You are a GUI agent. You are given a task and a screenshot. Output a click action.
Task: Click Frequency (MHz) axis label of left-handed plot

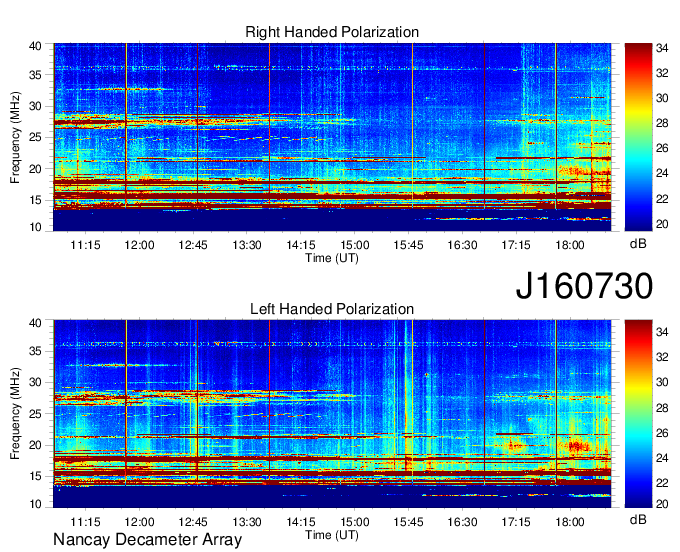15,414
